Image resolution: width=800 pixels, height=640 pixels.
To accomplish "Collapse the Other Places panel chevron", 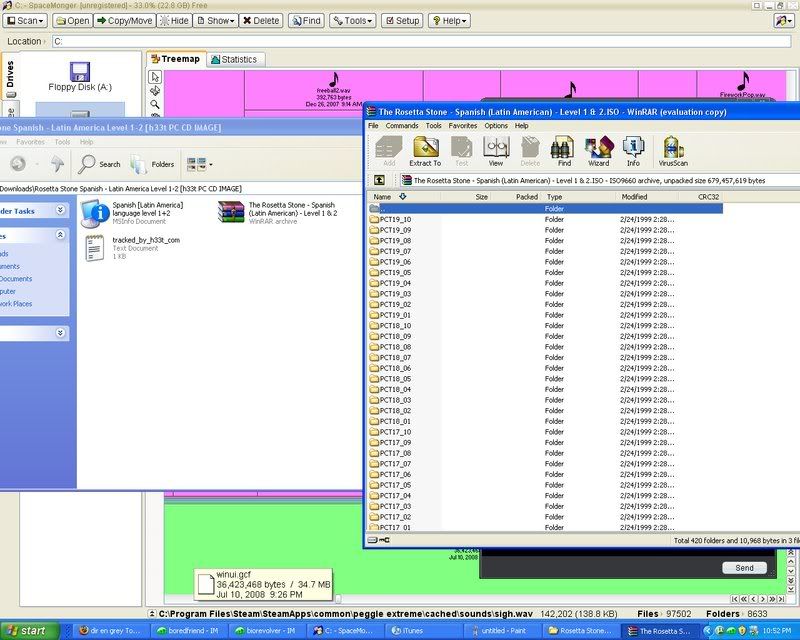I will click(60, 235).
